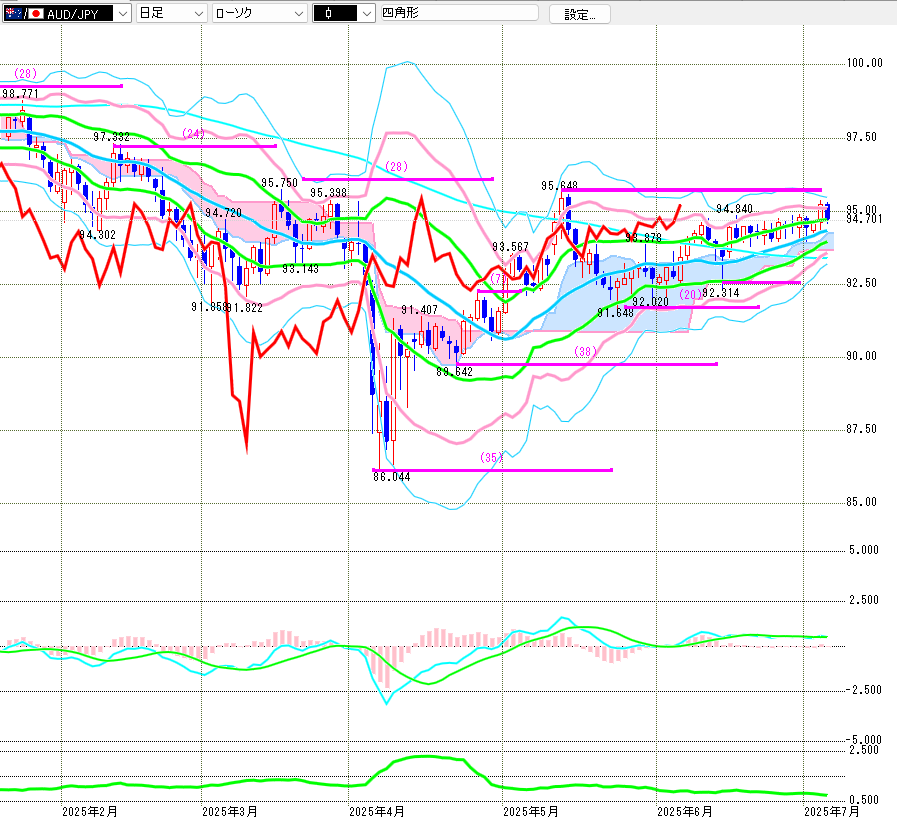Click the 94.302 price label
Image resolution: width=897 pixels, height=821 pixels.
click(x=97, y=235)
